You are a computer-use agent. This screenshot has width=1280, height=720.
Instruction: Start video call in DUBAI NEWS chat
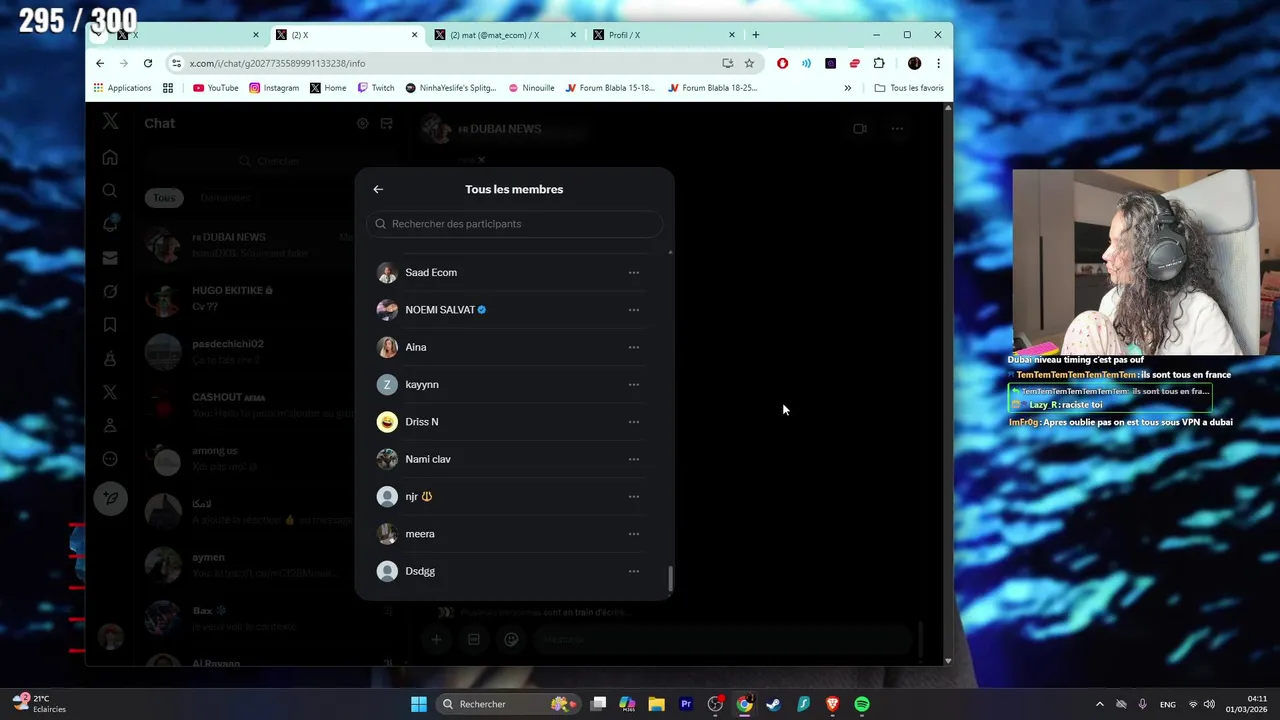pos(860,129)
